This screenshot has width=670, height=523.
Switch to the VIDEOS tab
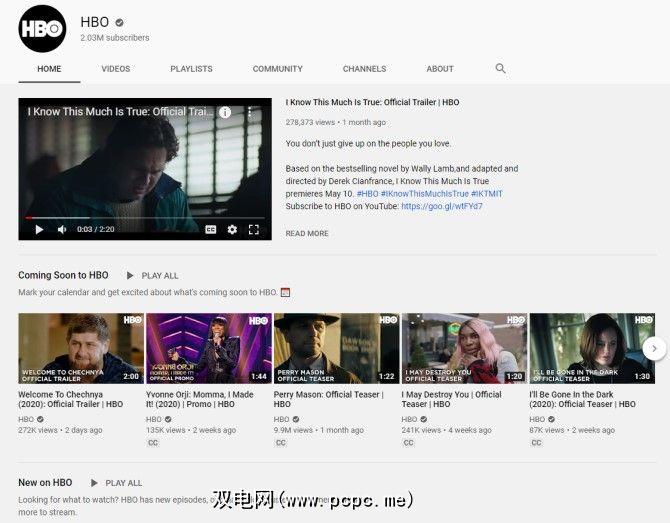click(x=115, y=69)
